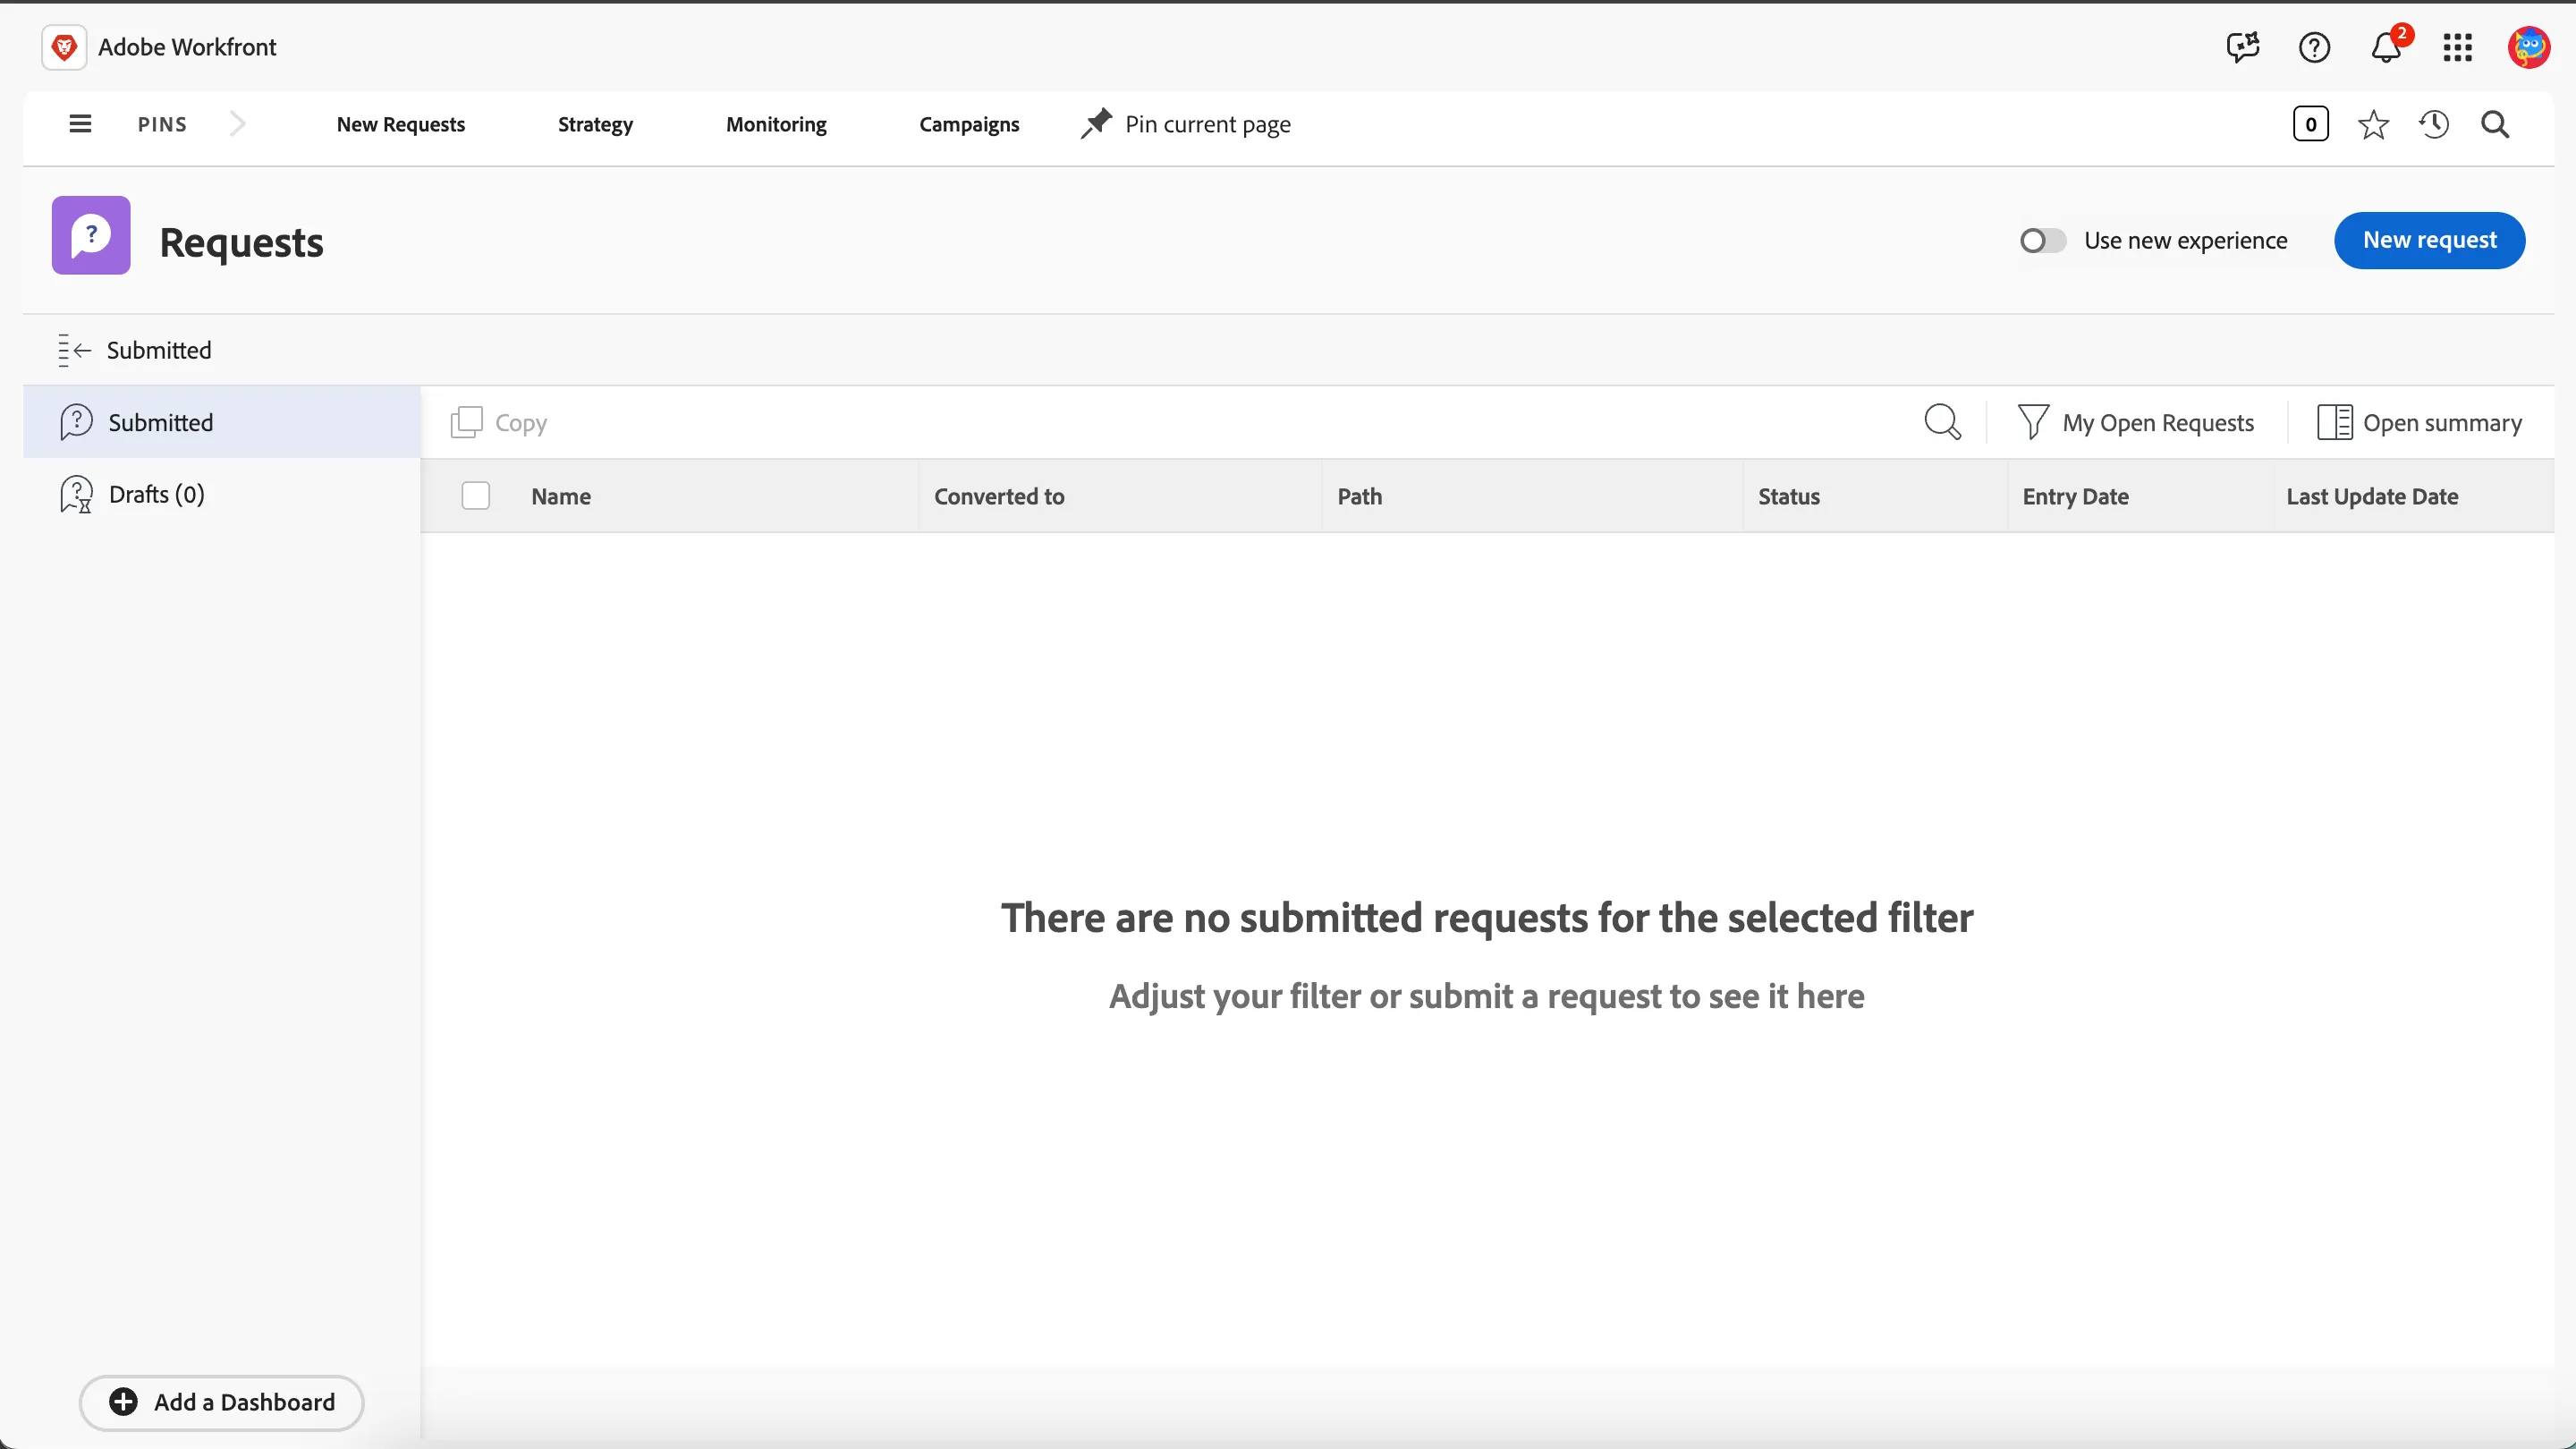Toggle Use new experience switch
The height and width of the screenshot is (1449, 2576).
pos(2042,241)
